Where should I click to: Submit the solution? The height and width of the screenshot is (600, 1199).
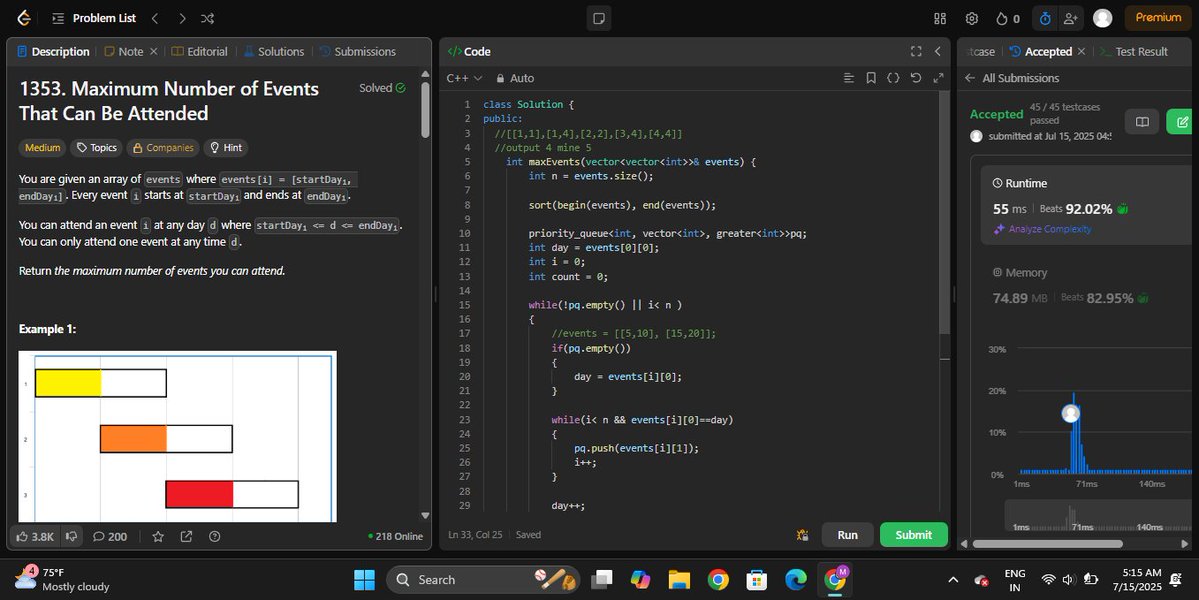click(914, 535)
